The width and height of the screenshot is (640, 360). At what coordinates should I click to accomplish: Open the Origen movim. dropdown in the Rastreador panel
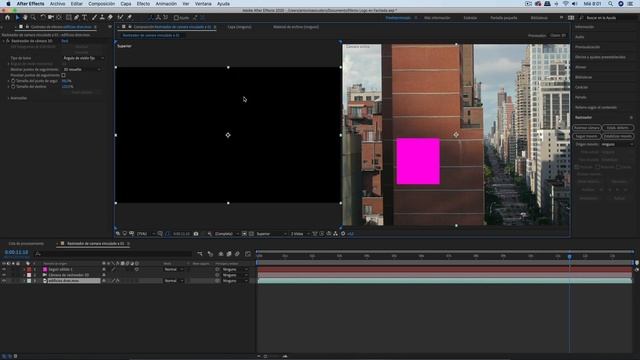click(x=617, y=144)
